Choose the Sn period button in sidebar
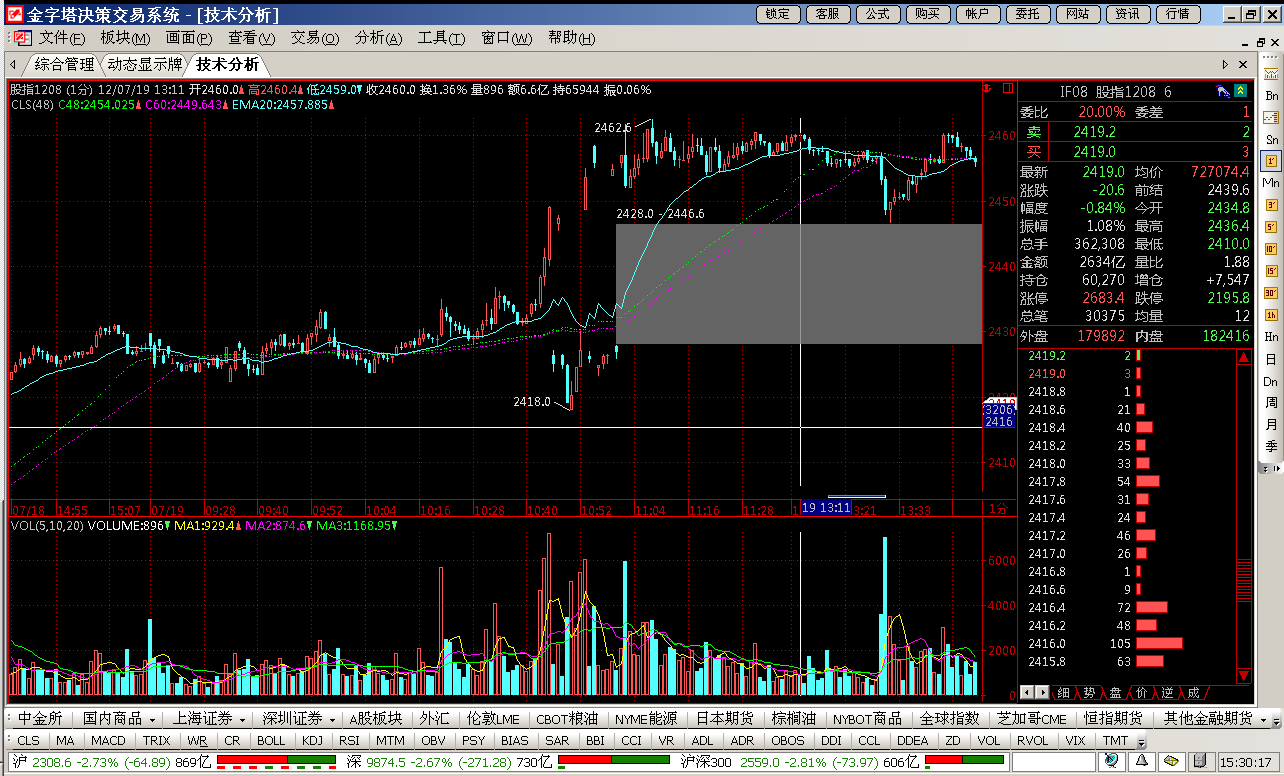Image resolution: width=1284 pixels, height=776 pixels. (x=1271, y=139)
